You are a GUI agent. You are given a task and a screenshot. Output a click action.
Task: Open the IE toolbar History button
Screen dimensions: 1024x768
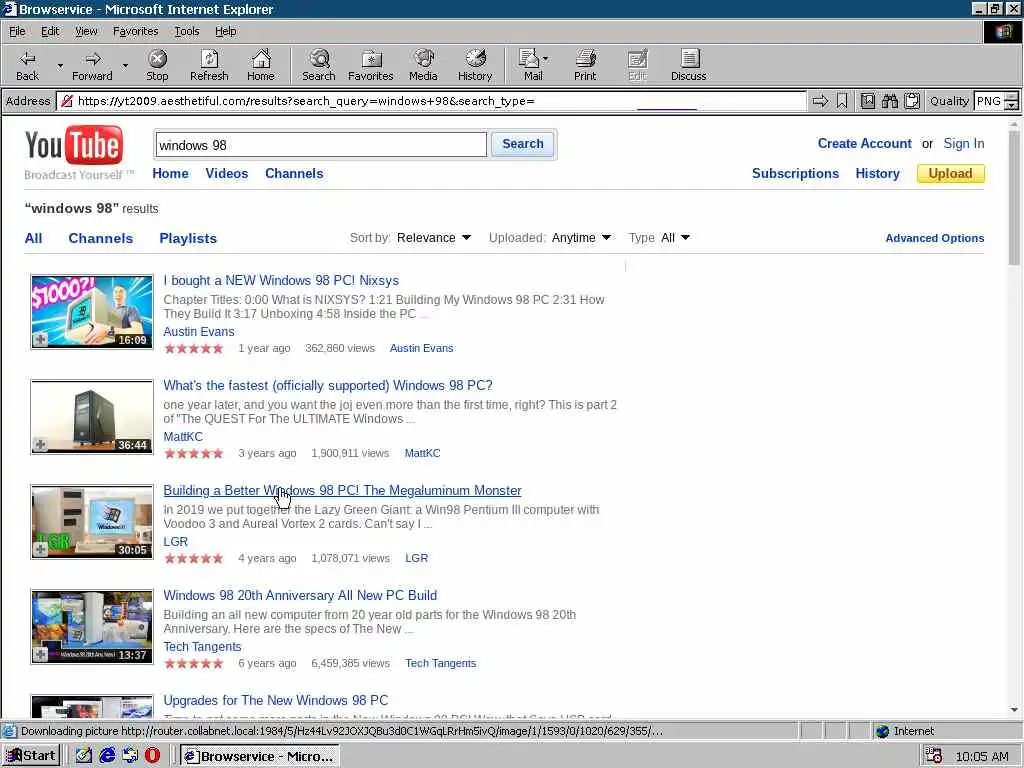[x=475, y=65]
